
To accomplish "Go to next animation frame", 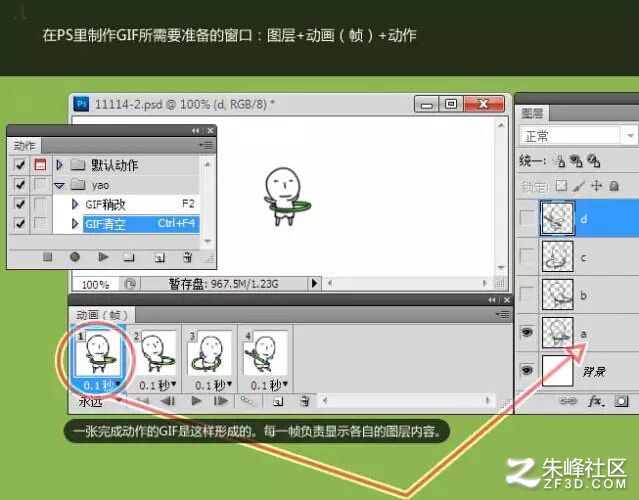I will click(221, 401).
